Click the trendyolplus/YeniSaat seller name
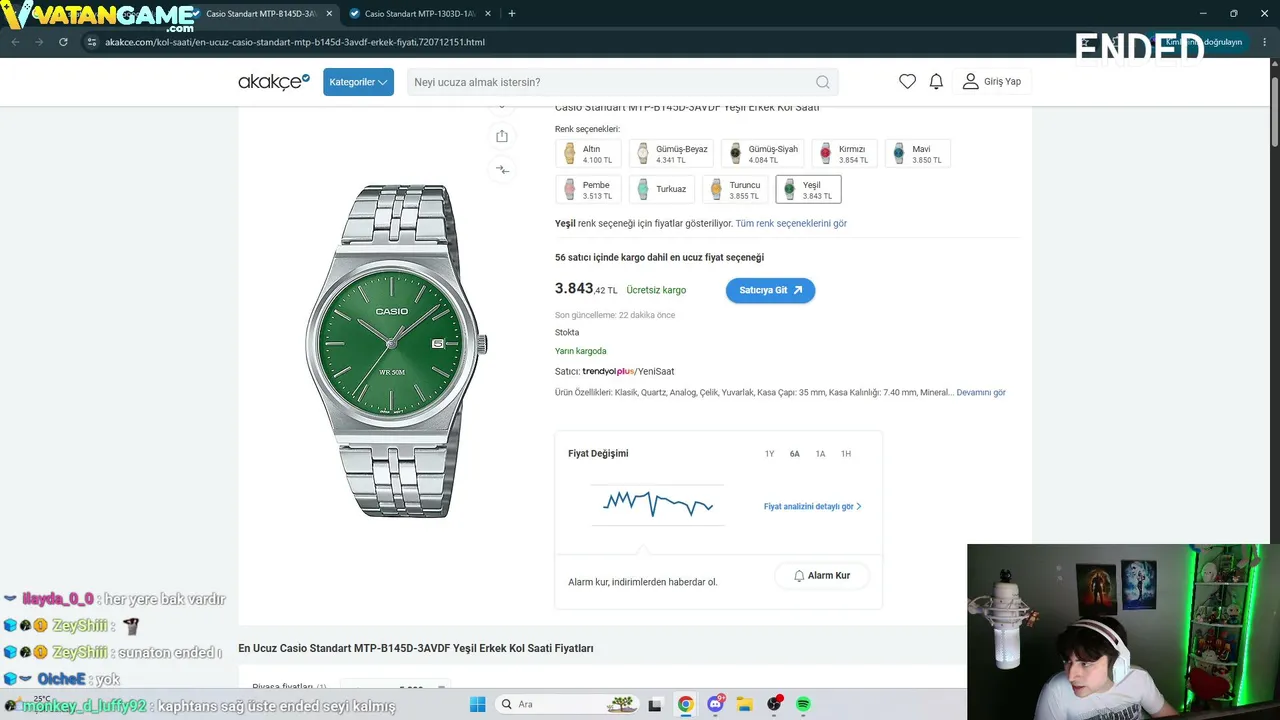1280x720 pixels. pos(628,372)
